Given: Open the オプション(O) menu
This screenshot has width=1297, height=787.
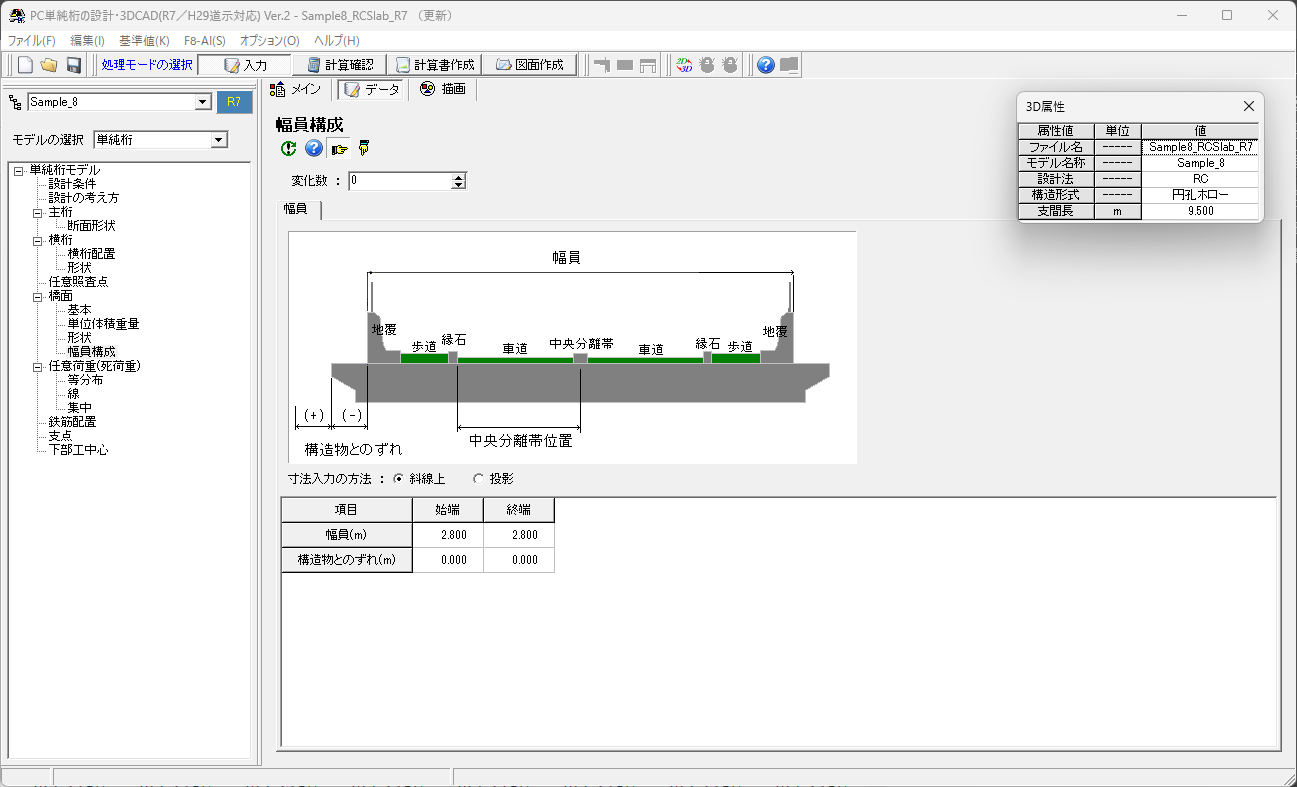Looking at the screenshot, I should click(270, 41).
